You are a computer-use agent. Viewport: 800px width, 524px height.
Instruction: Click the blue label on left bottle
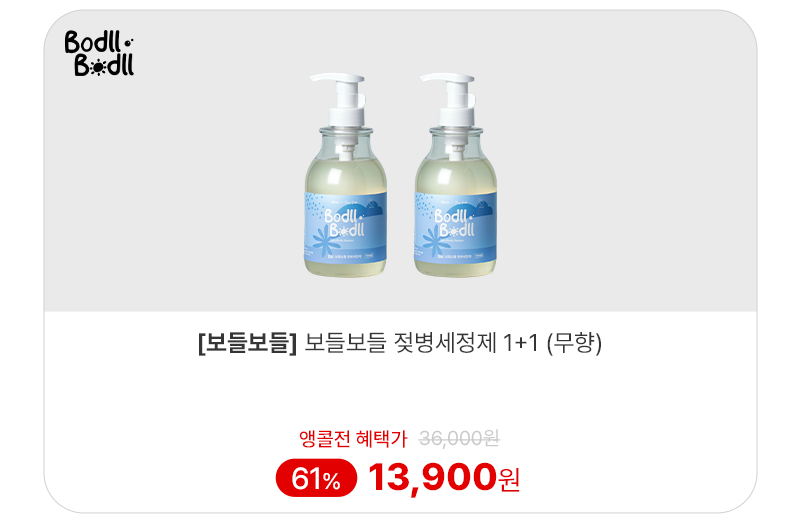[345, 227]
